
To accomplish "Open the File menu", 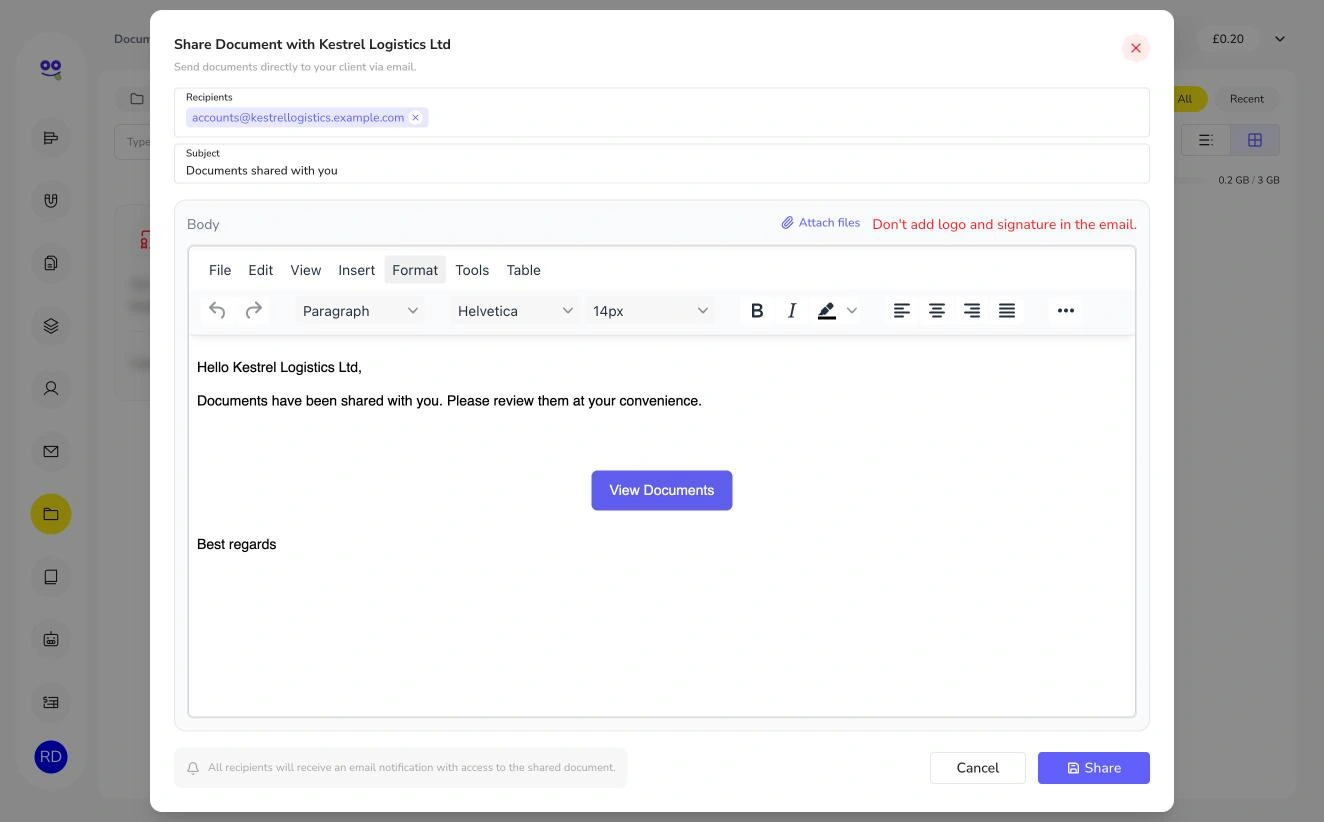I will 220,270.
